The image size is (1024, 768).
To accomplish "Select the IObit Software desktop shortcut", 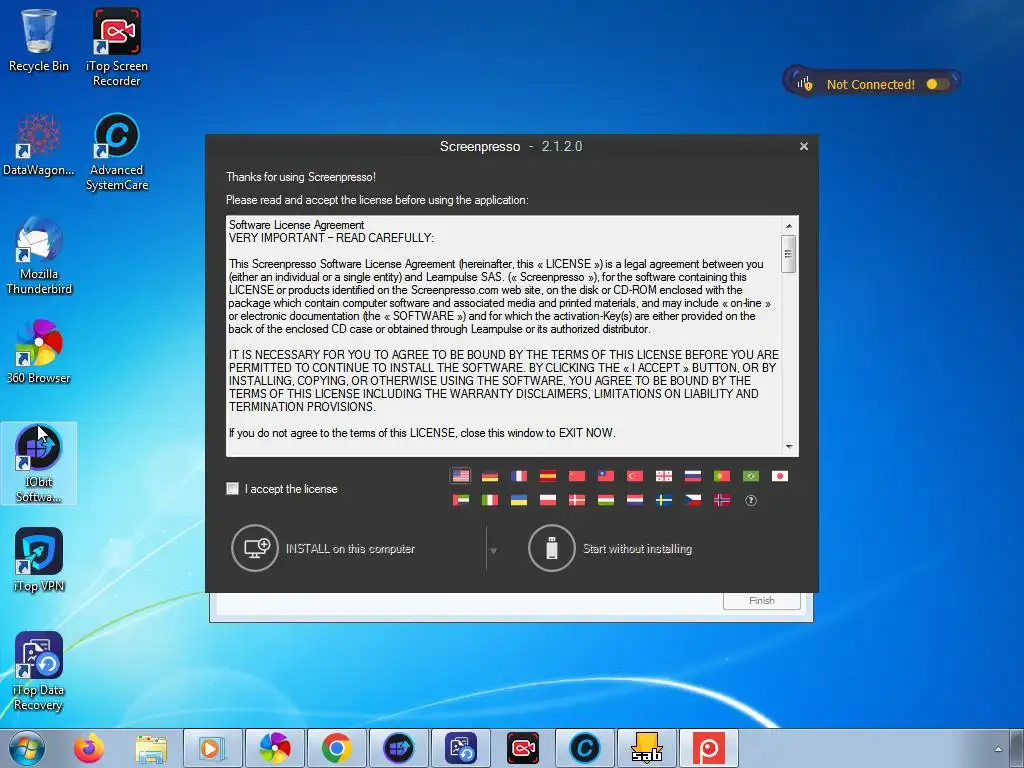I will (39, 464).
